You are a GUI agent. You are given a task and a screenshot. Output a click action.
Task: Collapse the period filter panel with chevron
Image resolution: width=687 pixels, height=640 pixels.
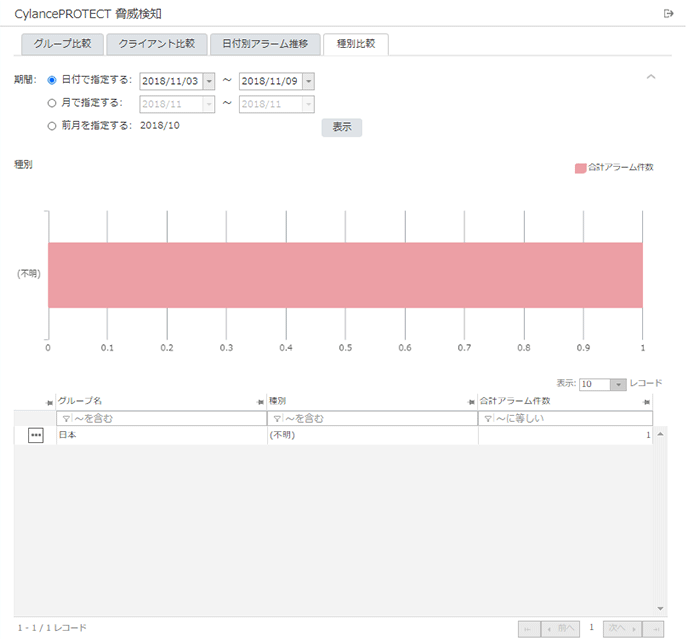click(651, 77)
